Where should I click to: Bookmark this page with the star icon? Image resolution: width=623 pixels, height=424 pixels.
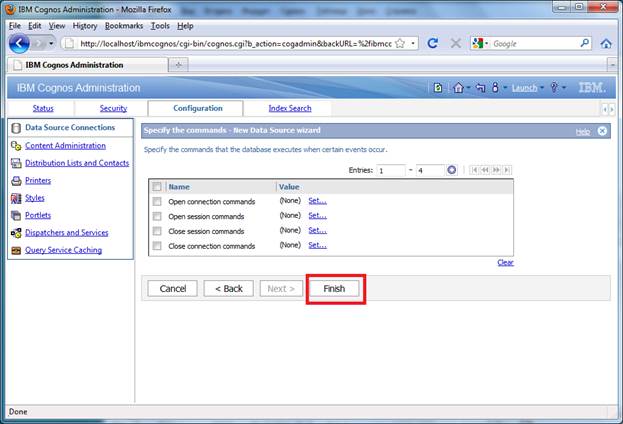(400, 43)
